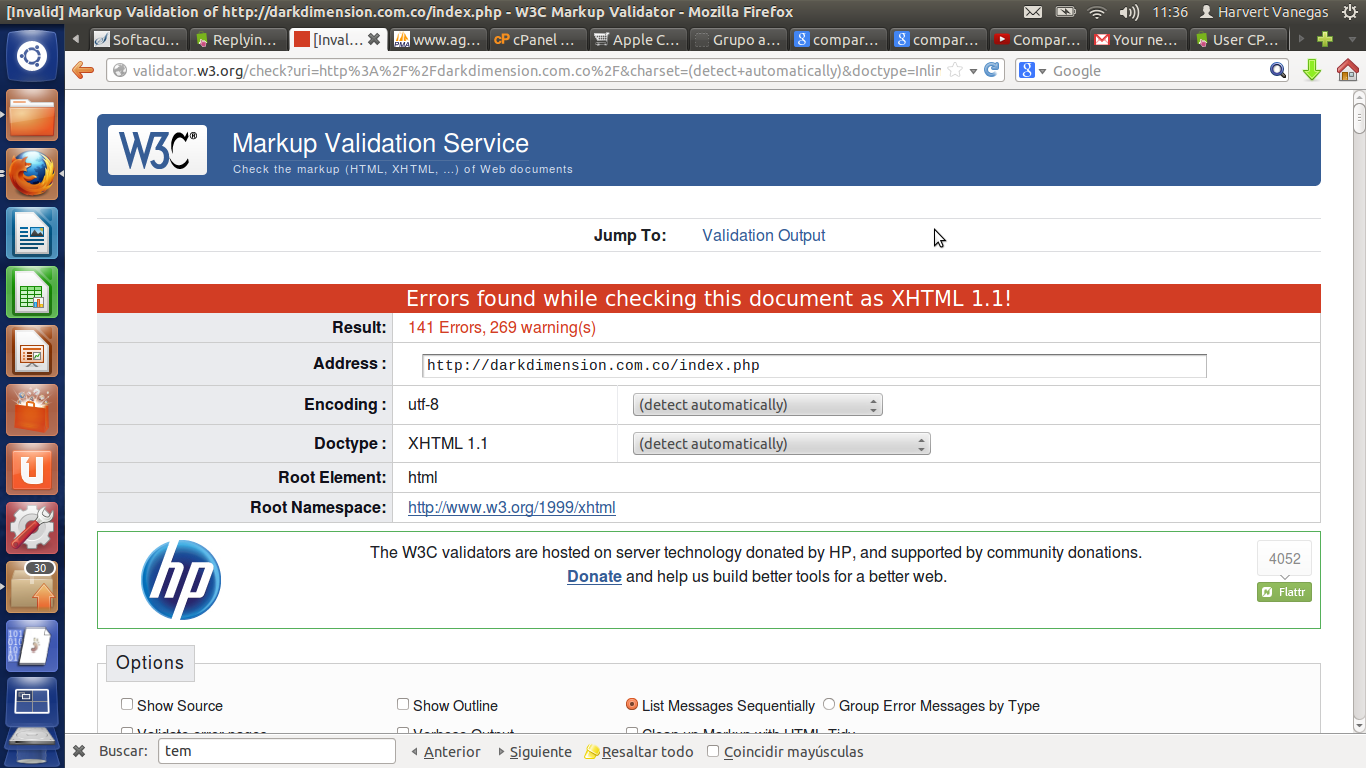Click the Flattr button
This screenshot has width=1366, height=768.
click(1284, 592)
